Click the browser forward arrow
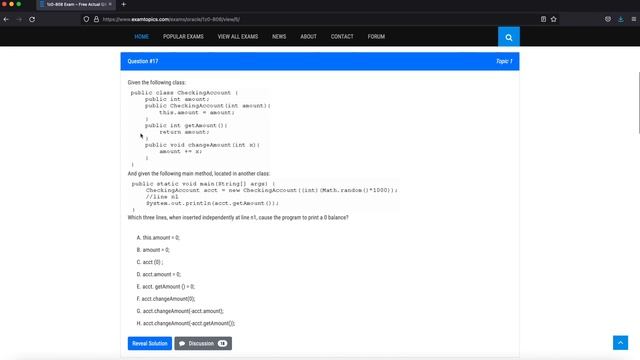The image size is (640, 360). [19, 19]
